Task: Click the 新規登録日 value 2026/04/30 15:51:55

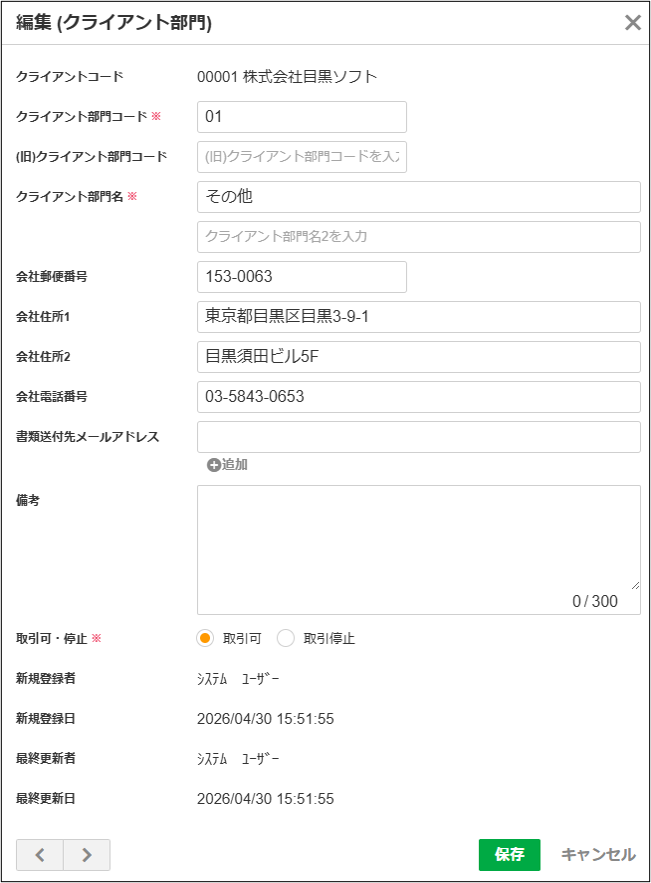Action: coord(265,719)
